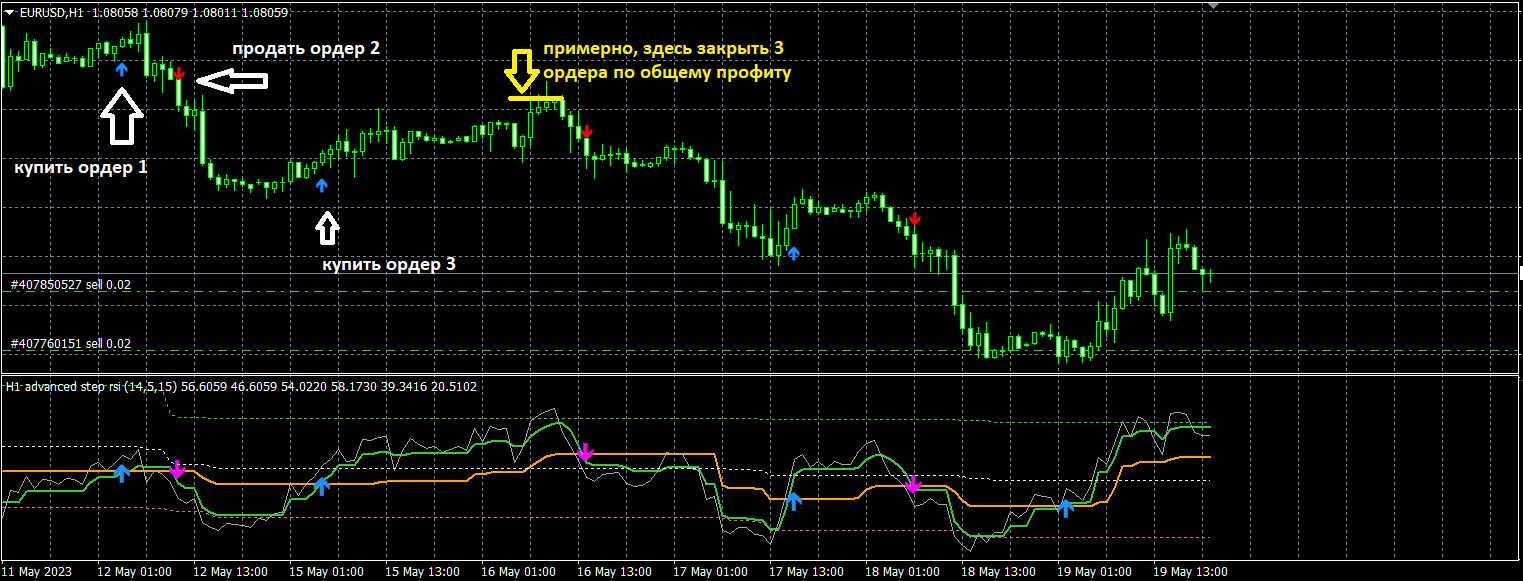
Task: Select the short yellow horizontal line above the candles
Action: click(536, 98)
